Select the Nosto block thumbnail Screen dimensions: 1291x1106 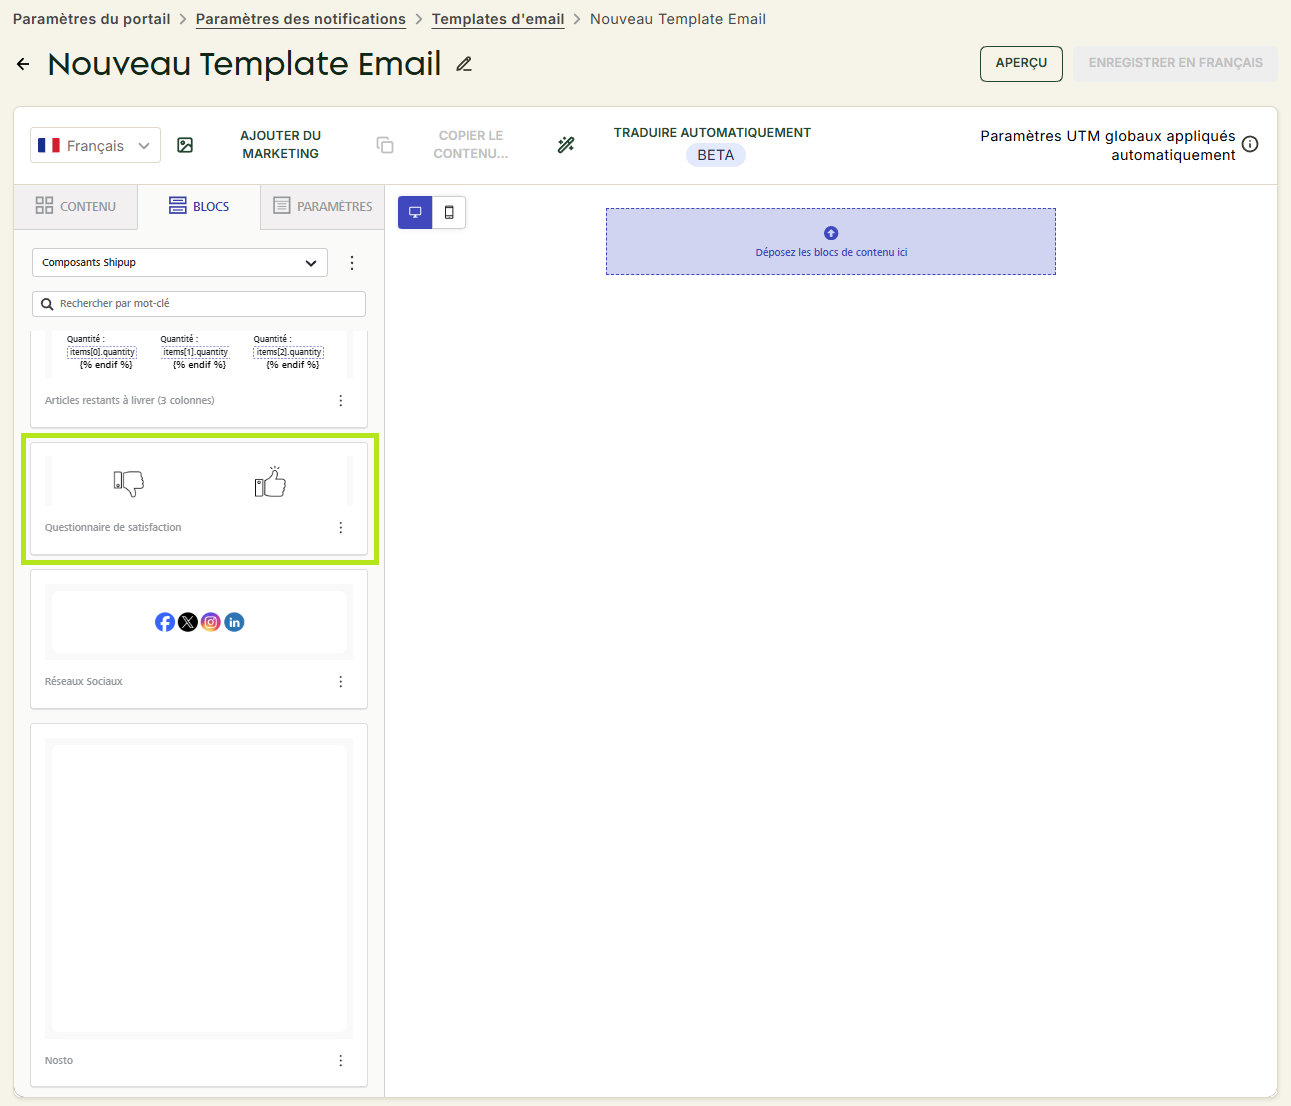coord(199,888)
